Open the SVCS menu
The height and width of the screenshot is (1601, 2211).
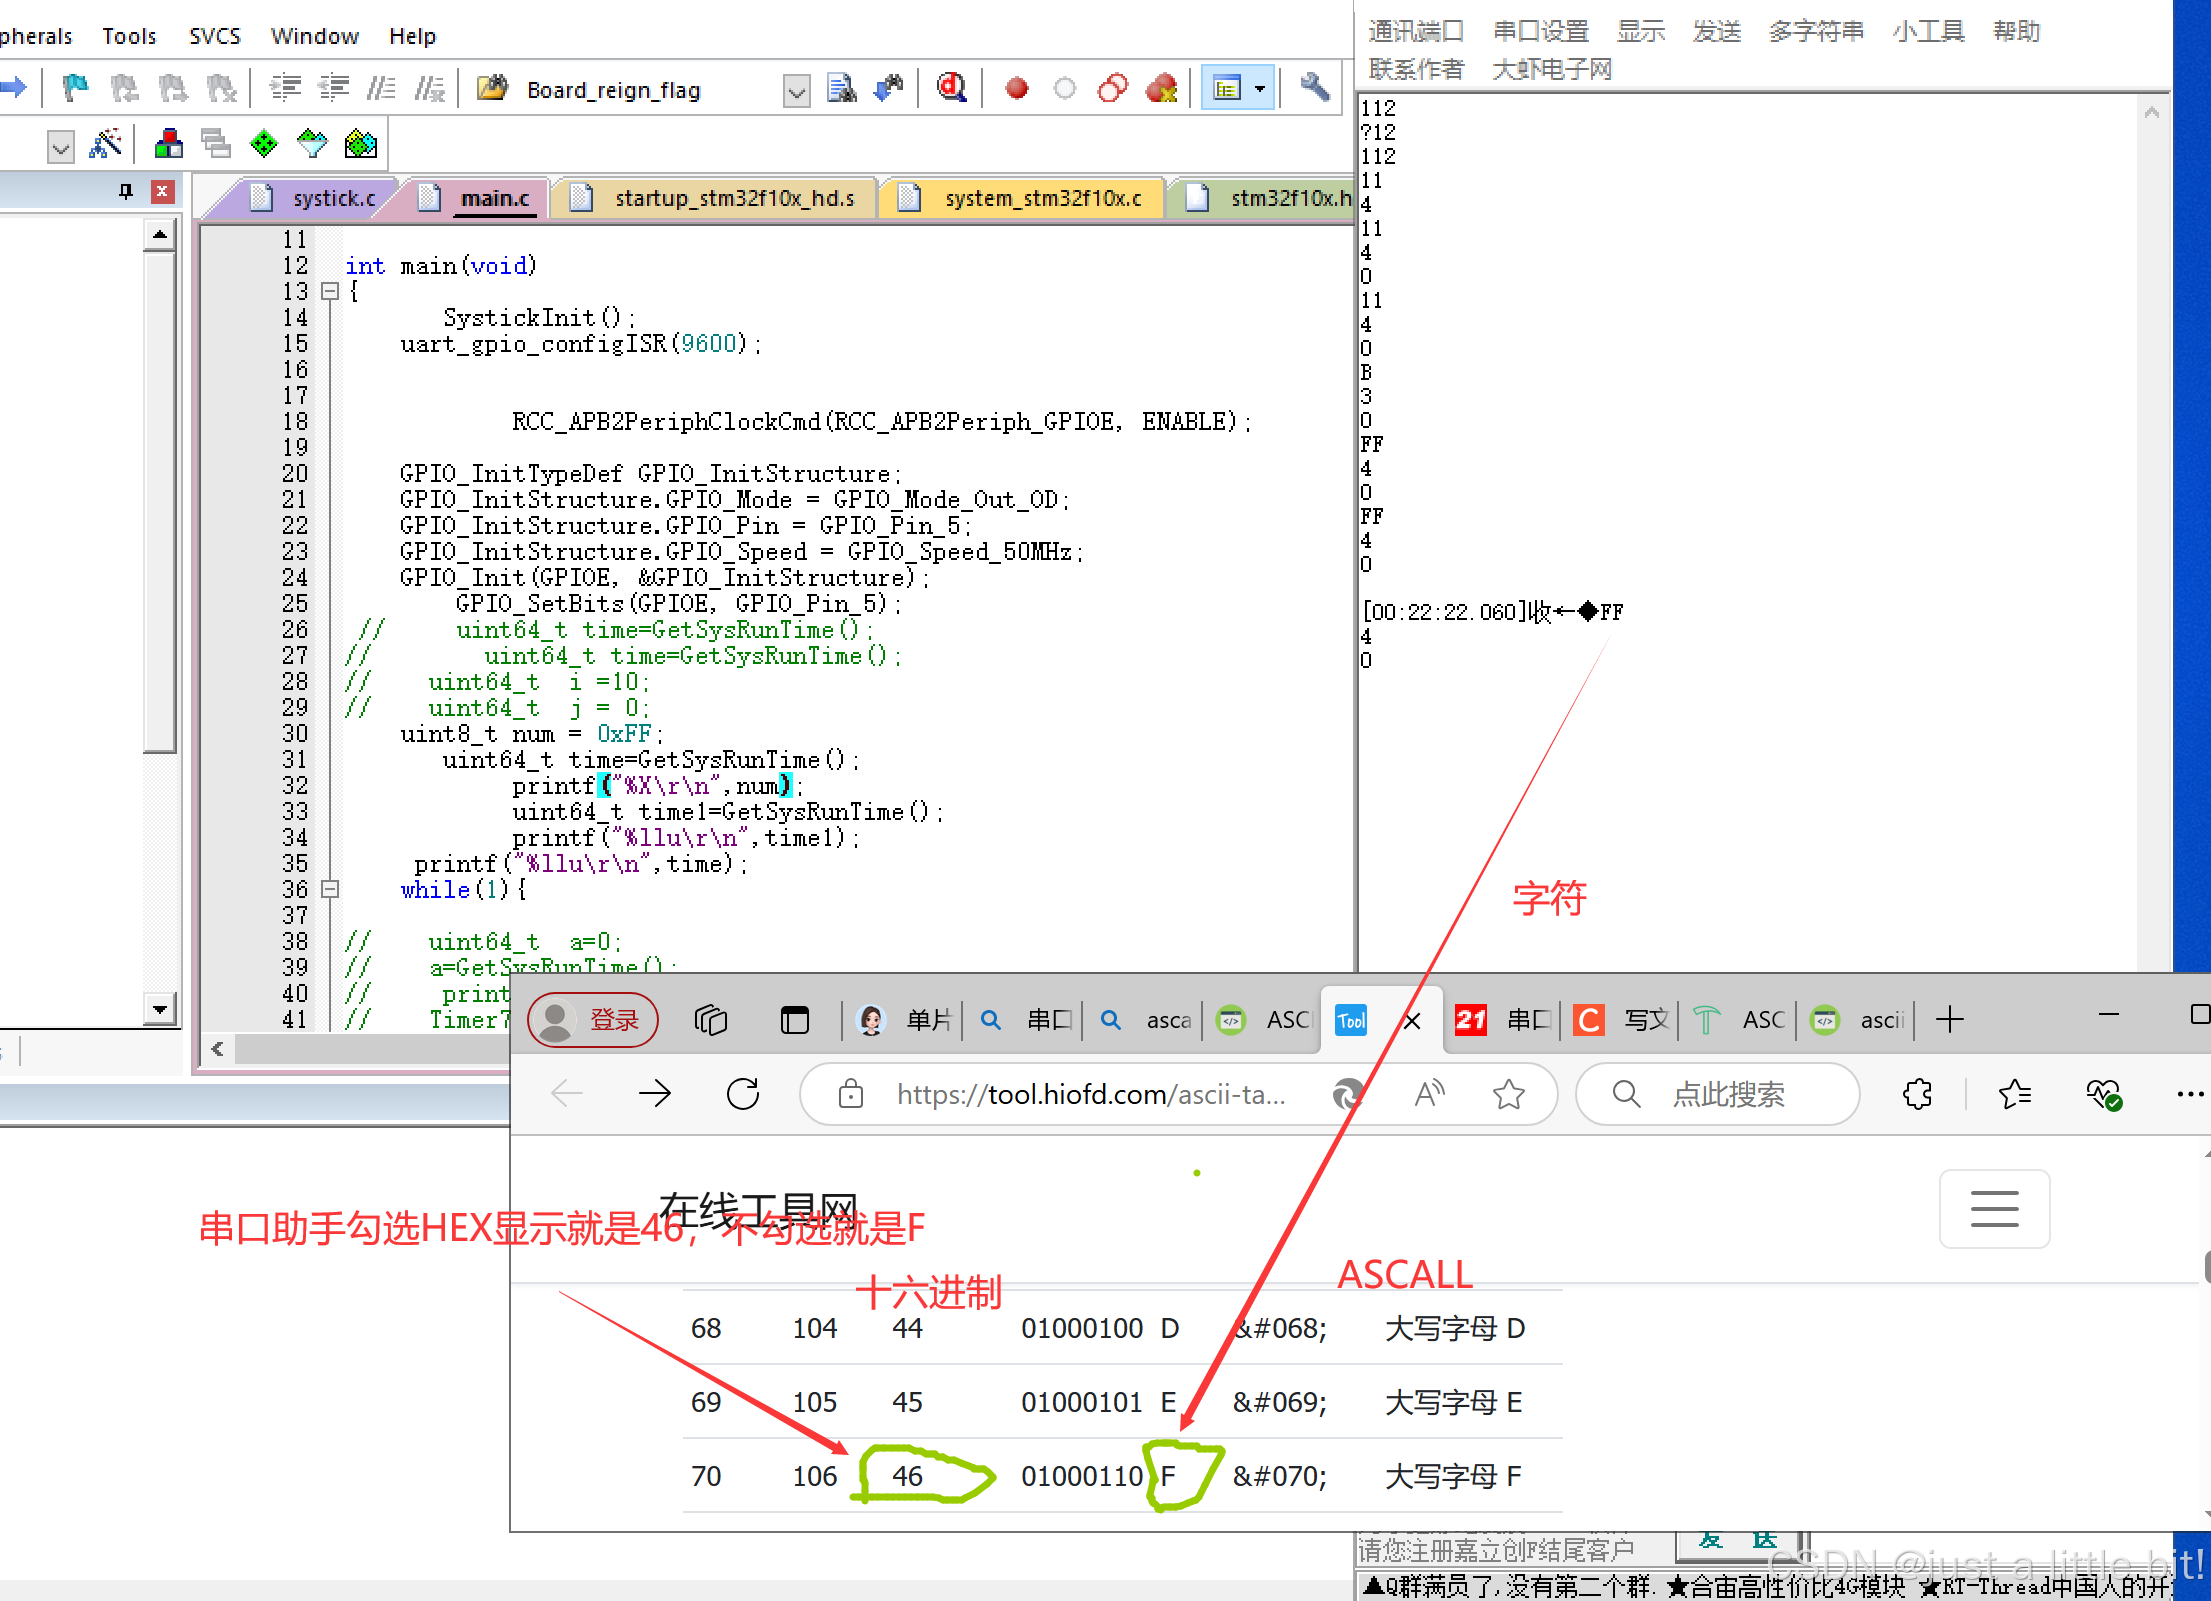[214, 36]
